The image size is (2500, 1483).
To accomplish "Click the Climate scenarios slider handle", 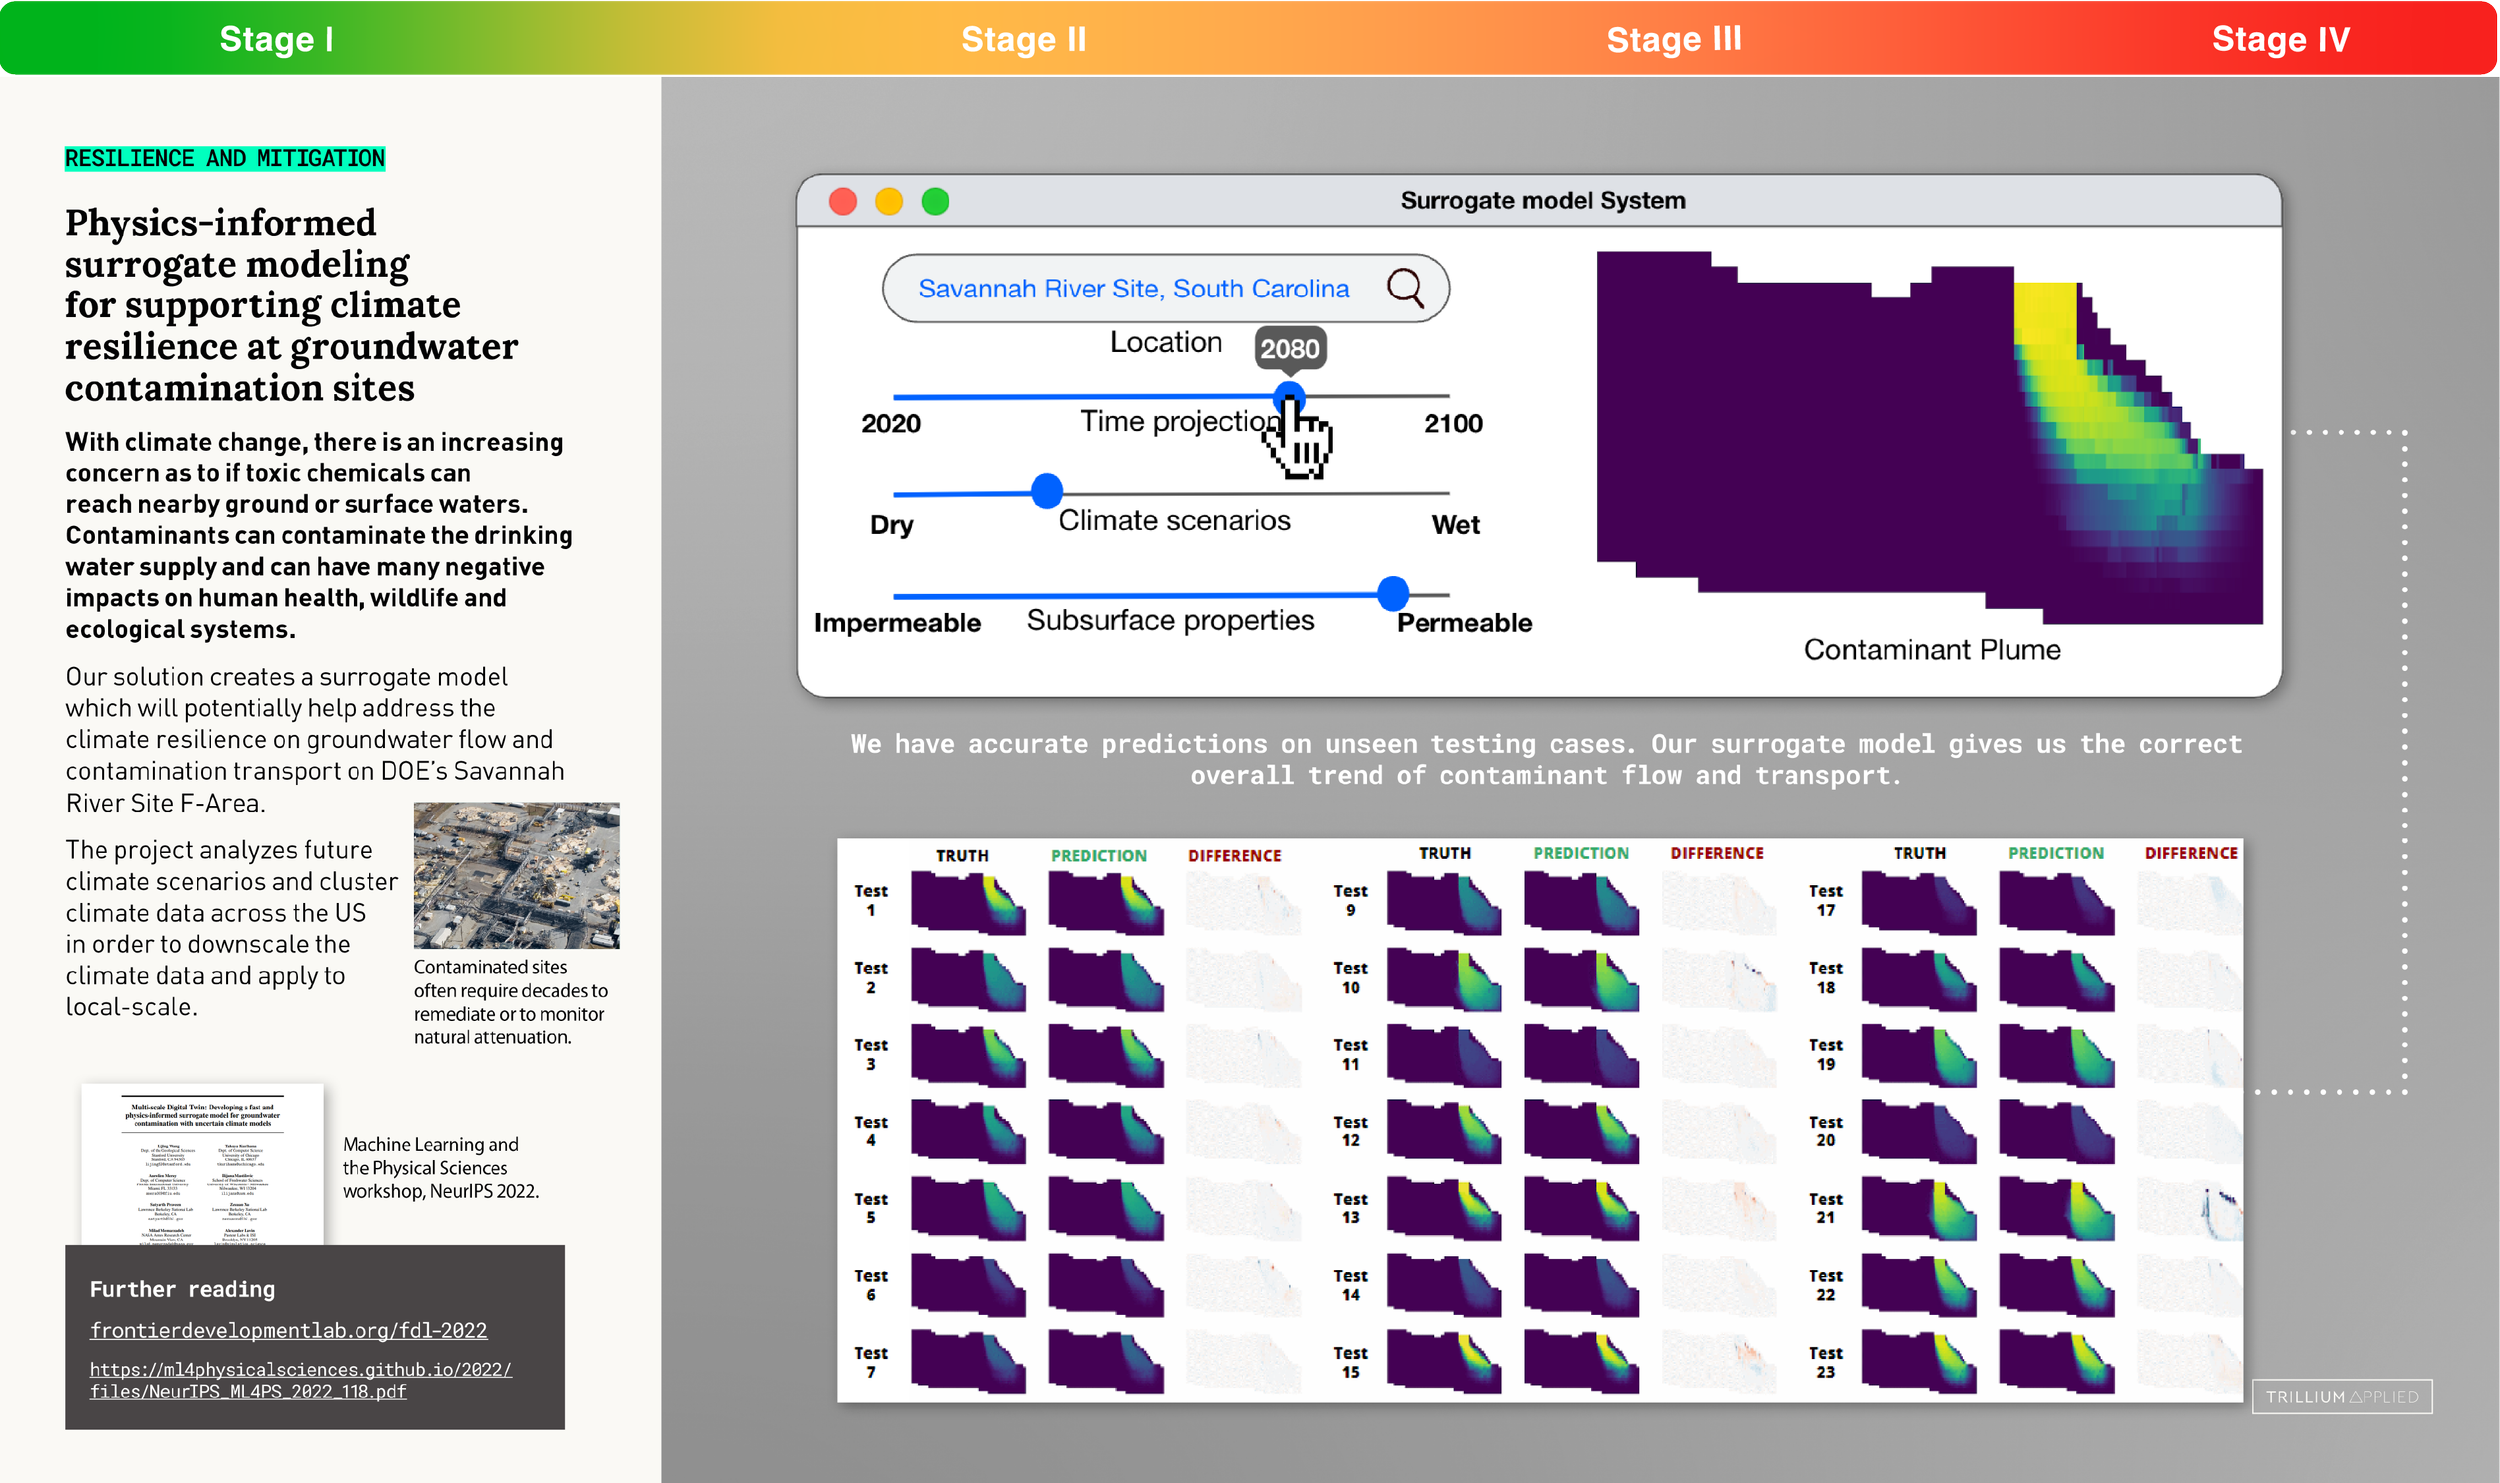I will (1046, 490).
